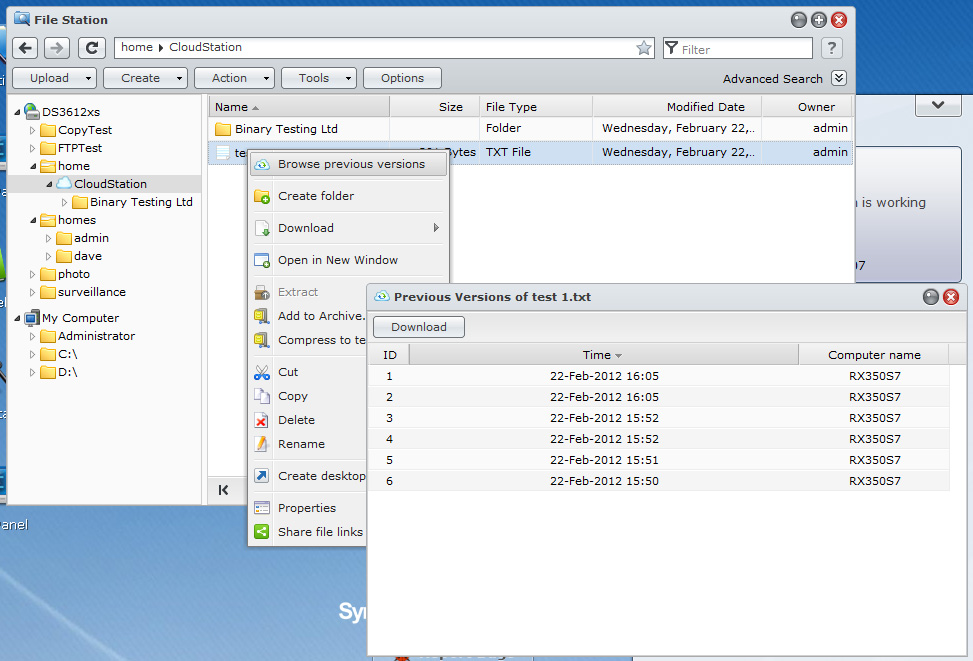973x661 pixels.
Task: Click Download in Previous Versions dialog
Action: point(419,327)
